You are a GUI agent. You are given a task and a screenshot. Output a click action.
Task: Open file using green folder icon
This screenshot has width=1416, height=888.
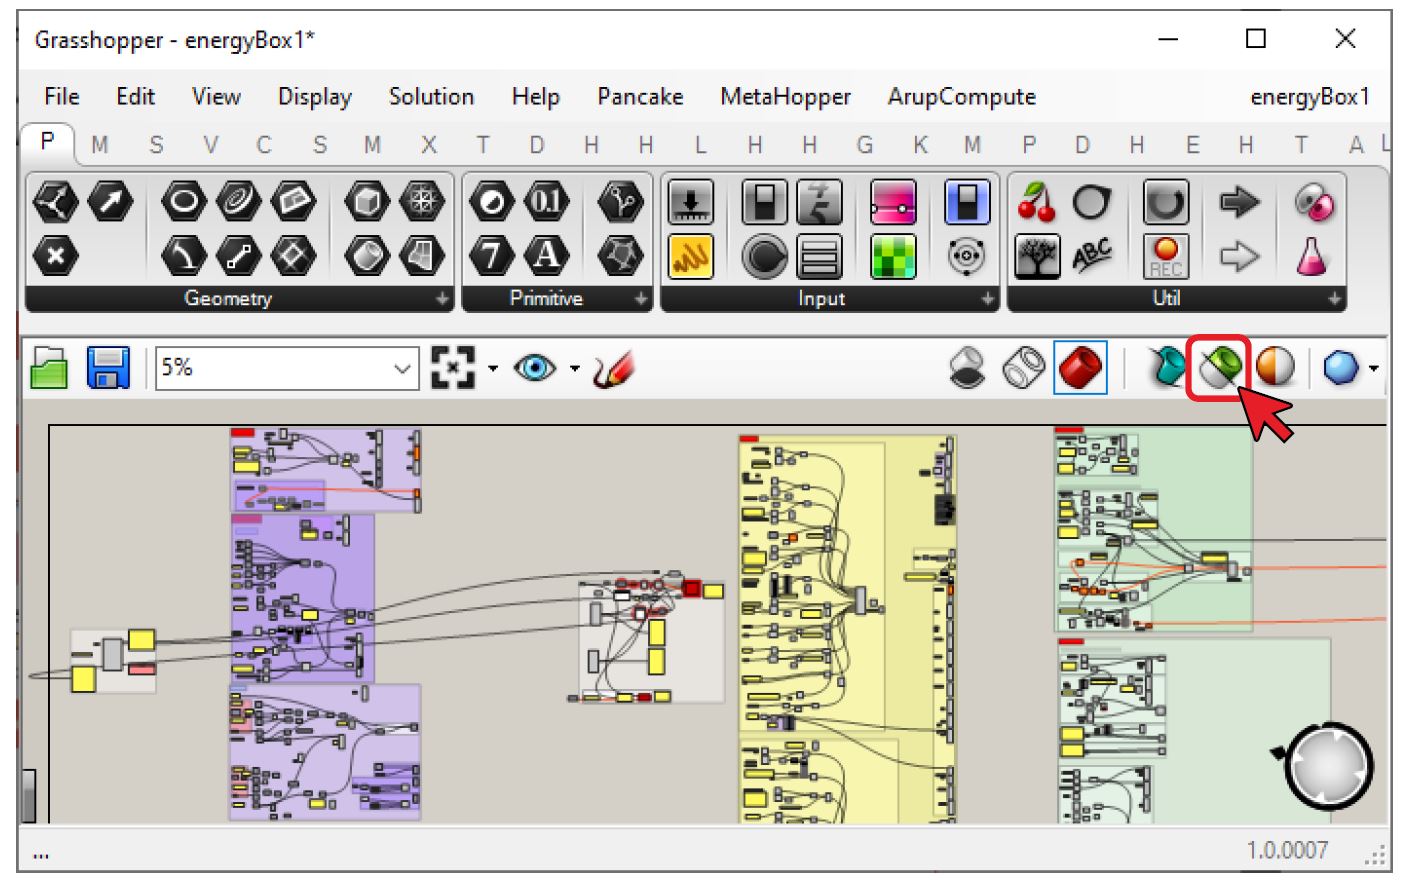[49, 368]
